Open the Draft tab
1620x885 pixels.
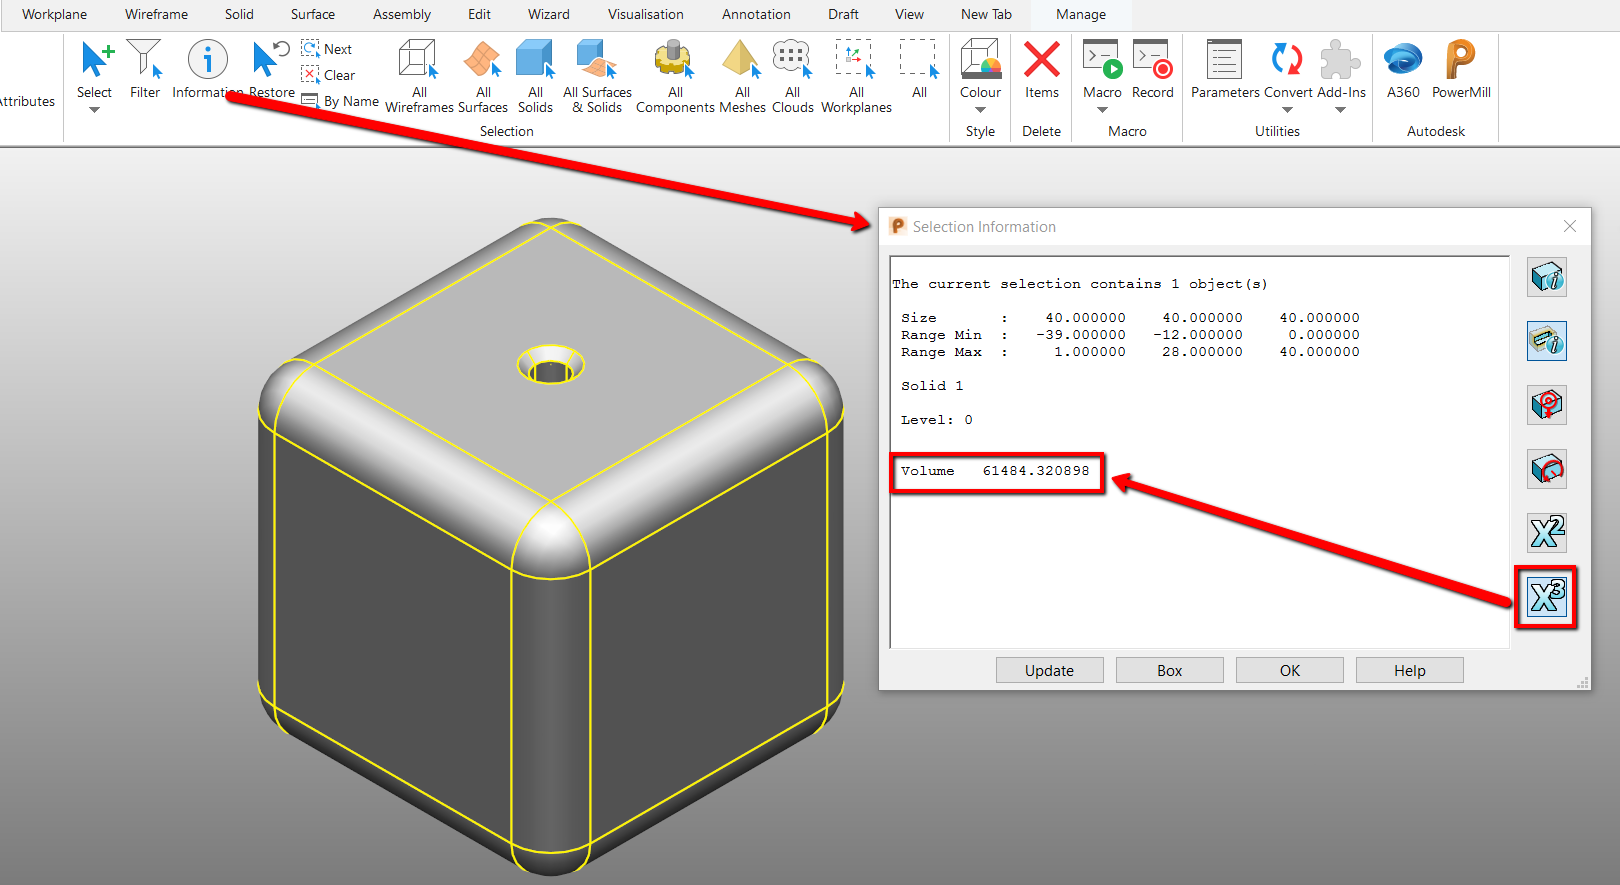click(843, 14)
